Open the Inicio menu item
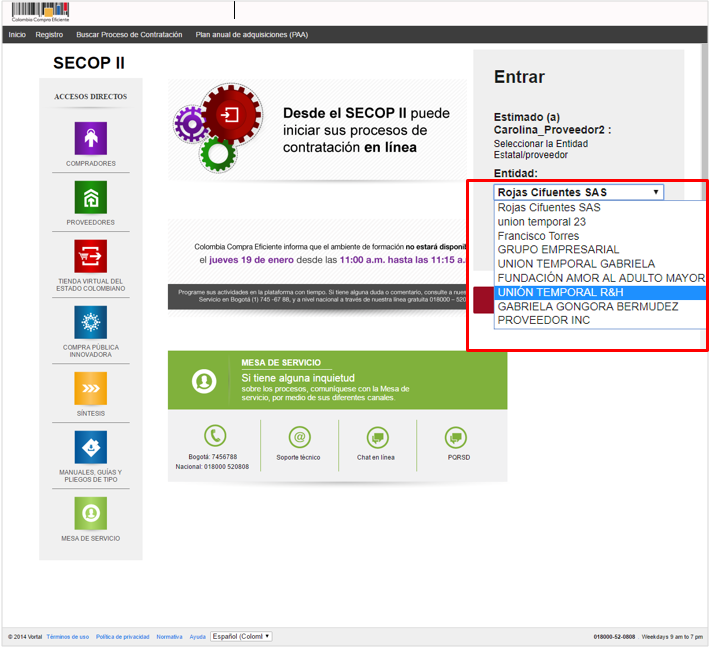 click(17, 35)
